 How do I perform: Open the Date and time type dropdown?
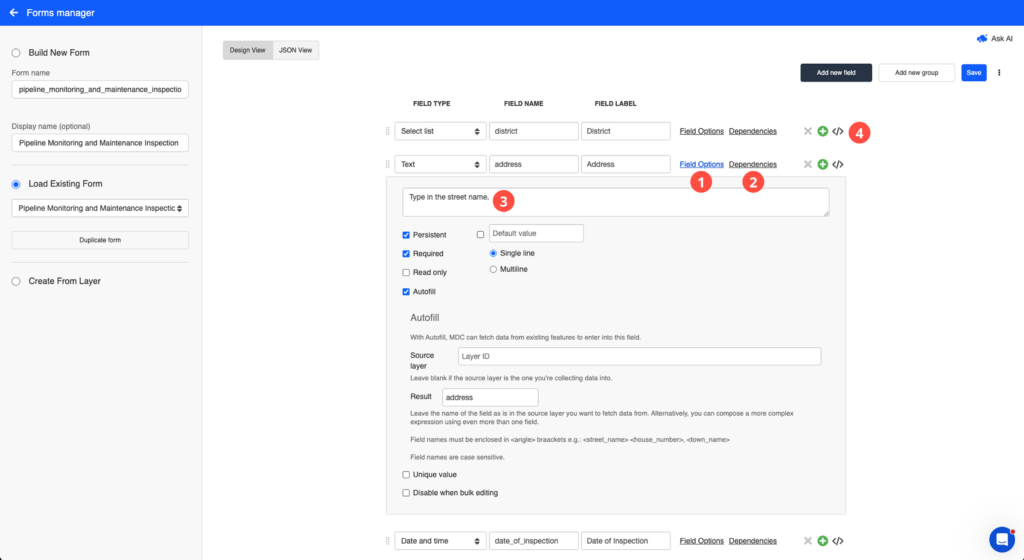point(440,541)
